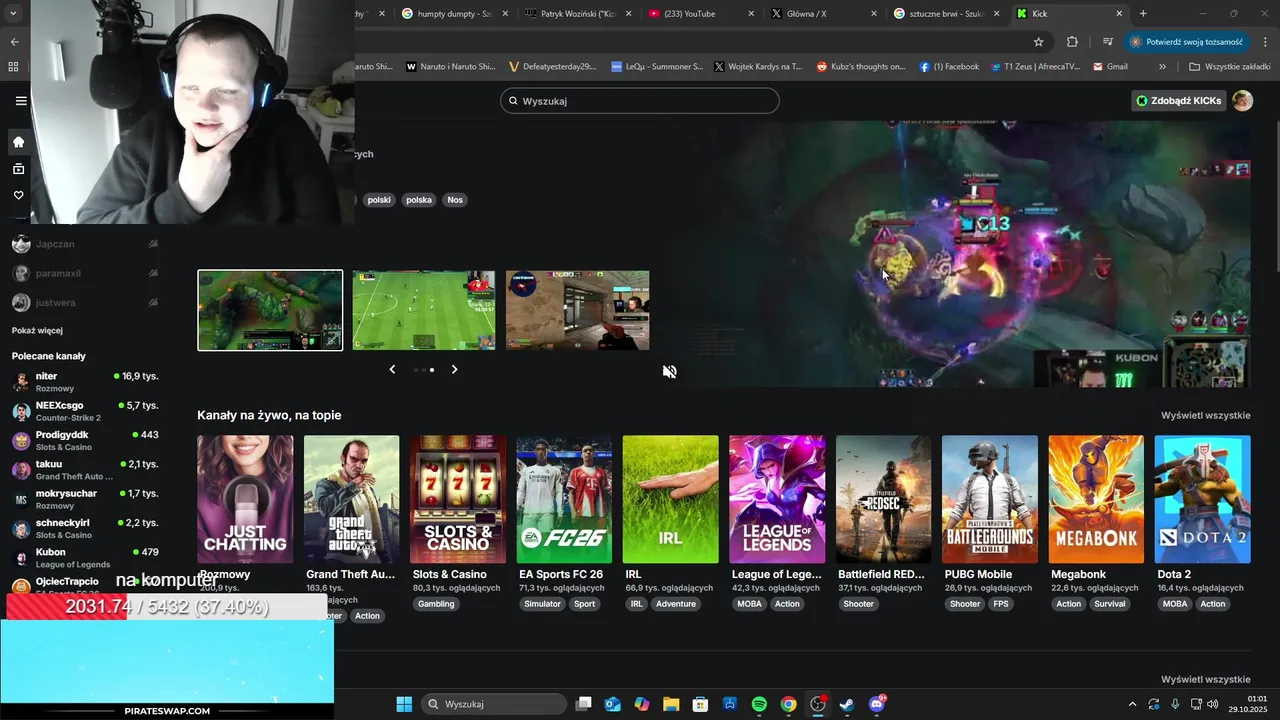Click the polski stream tag

(379, 200)
